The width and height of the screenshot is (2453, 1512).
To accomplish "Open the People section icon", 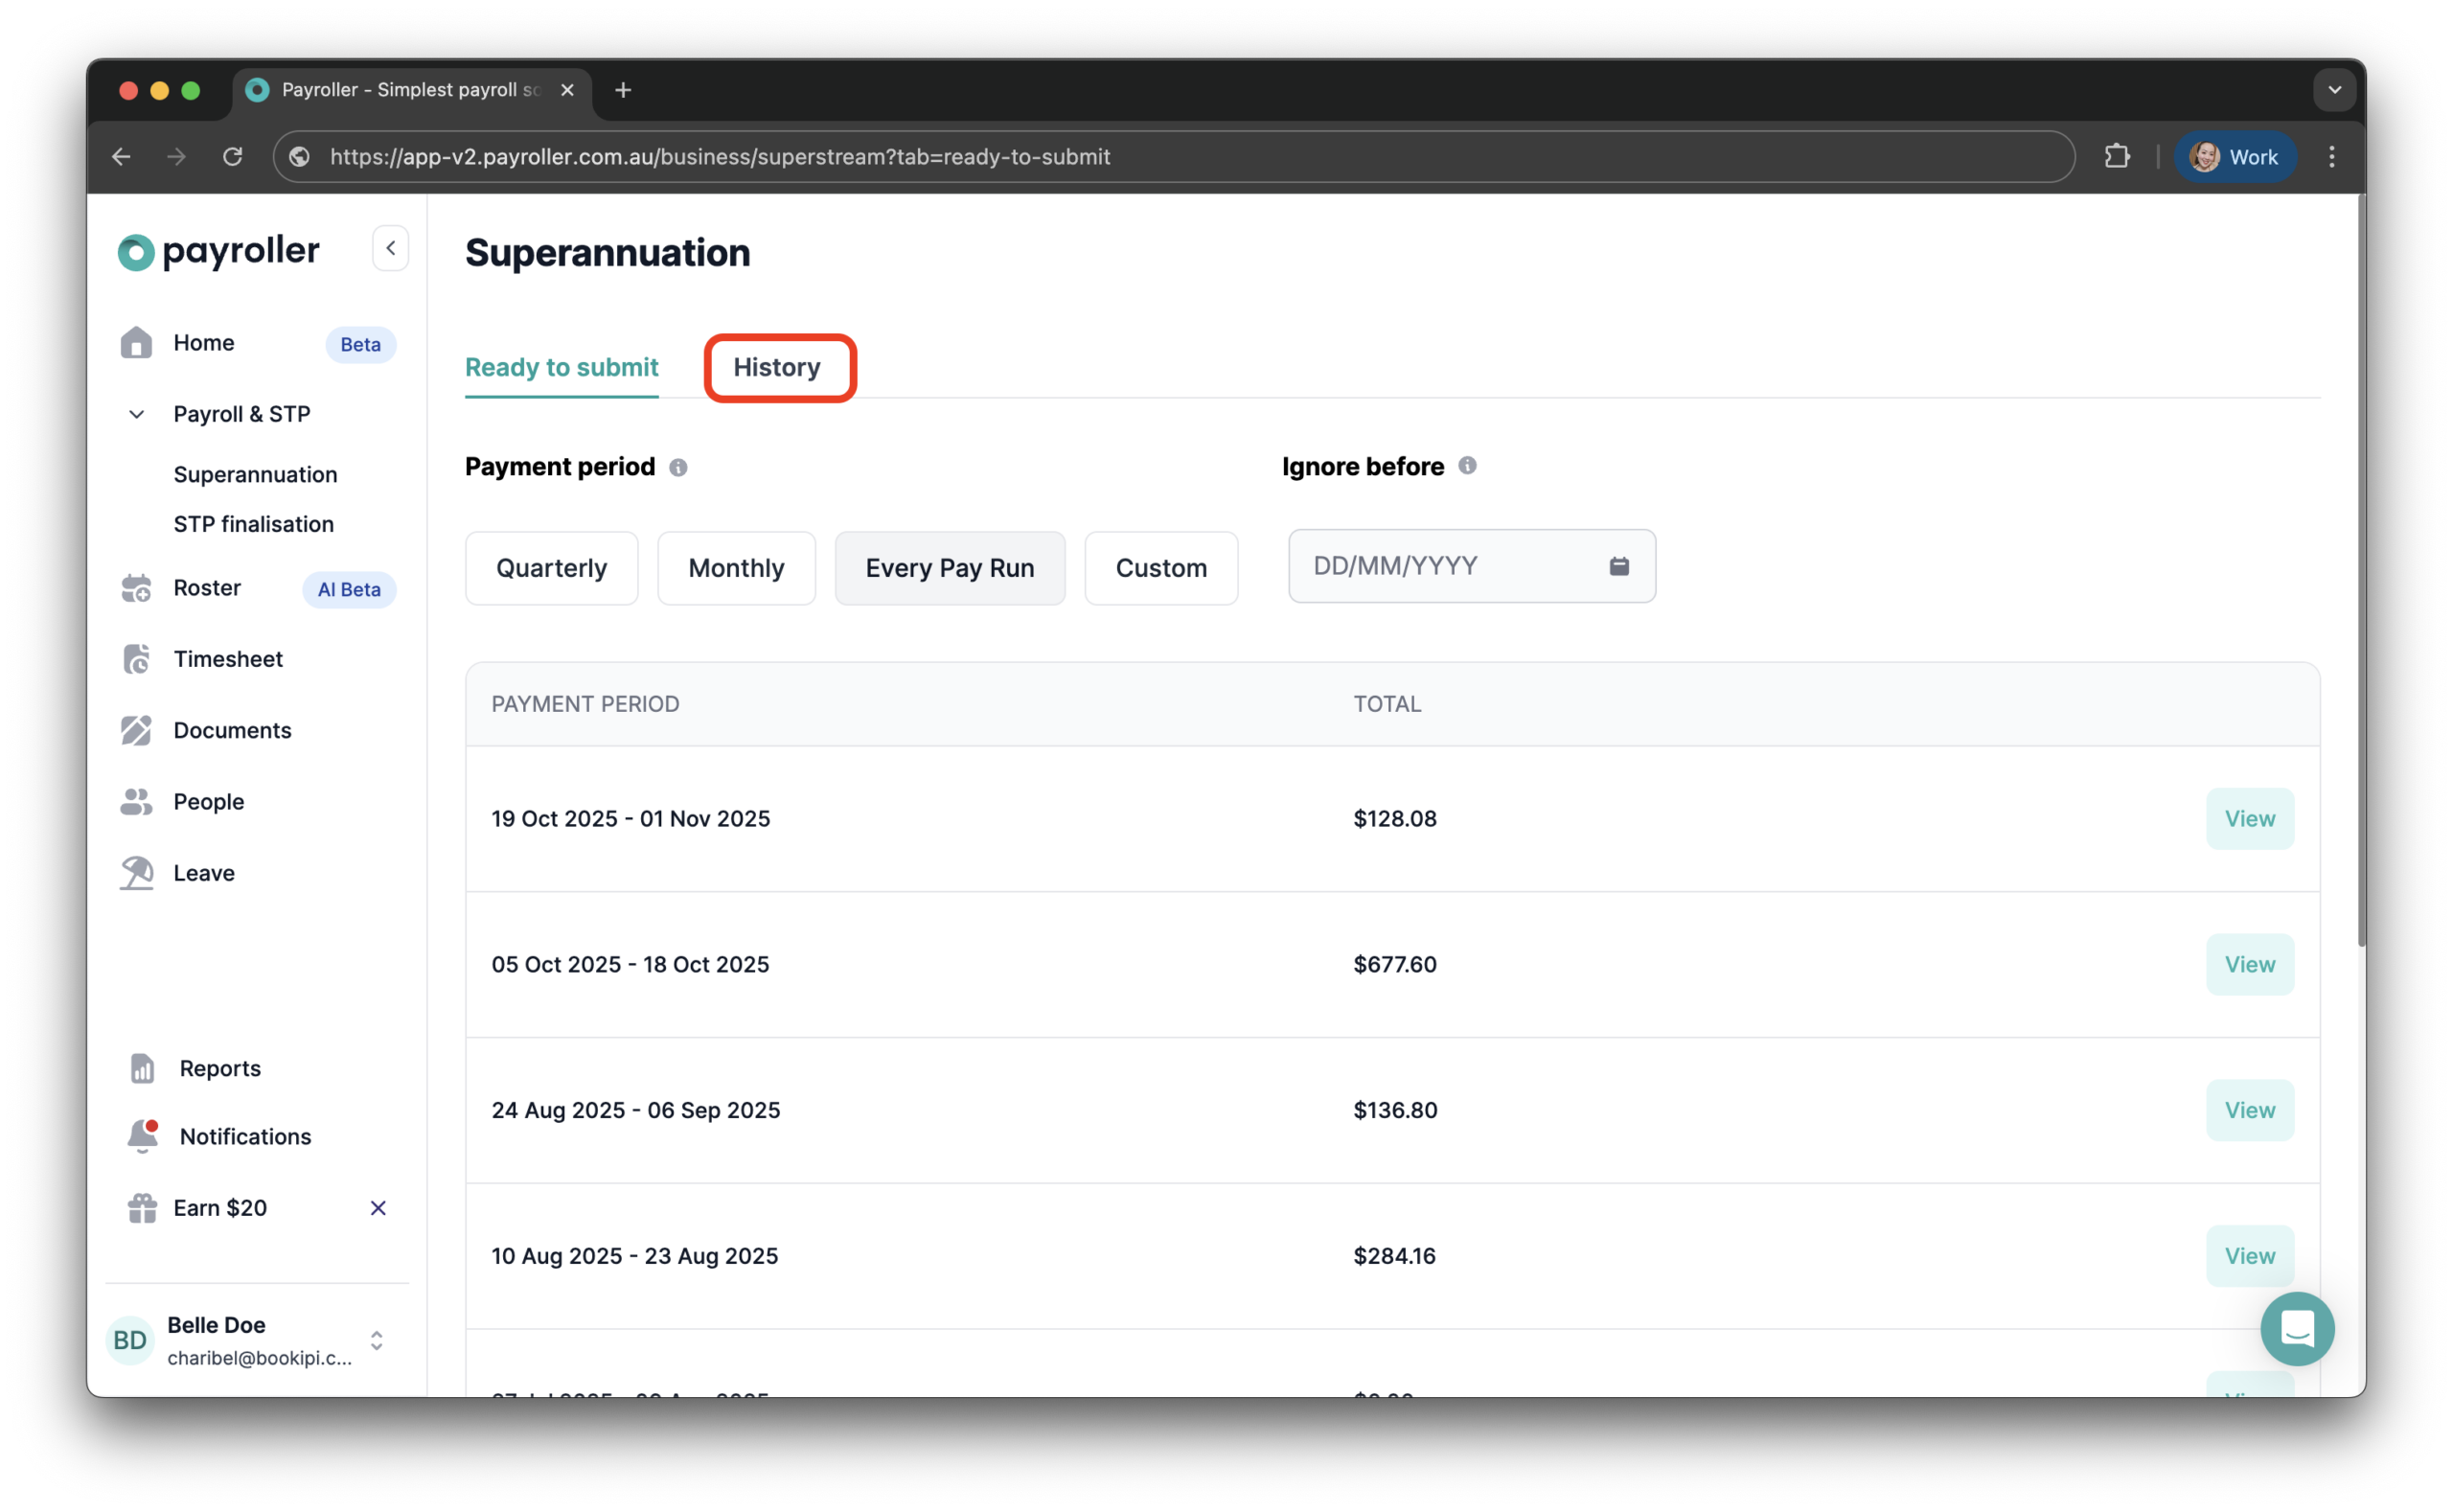I will tap(136, 801).
